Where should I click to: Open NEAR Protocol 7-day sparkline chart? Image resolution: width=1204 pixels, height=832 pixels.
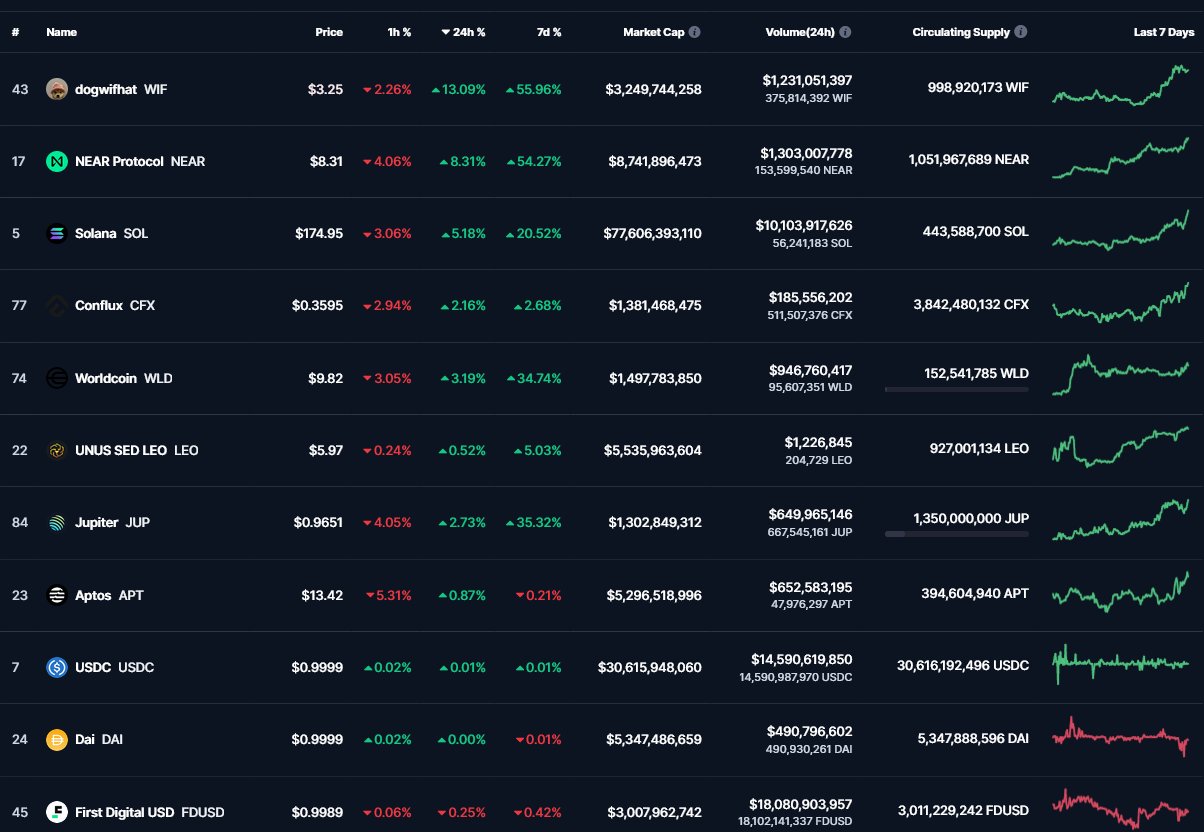tap(1120, 158)
